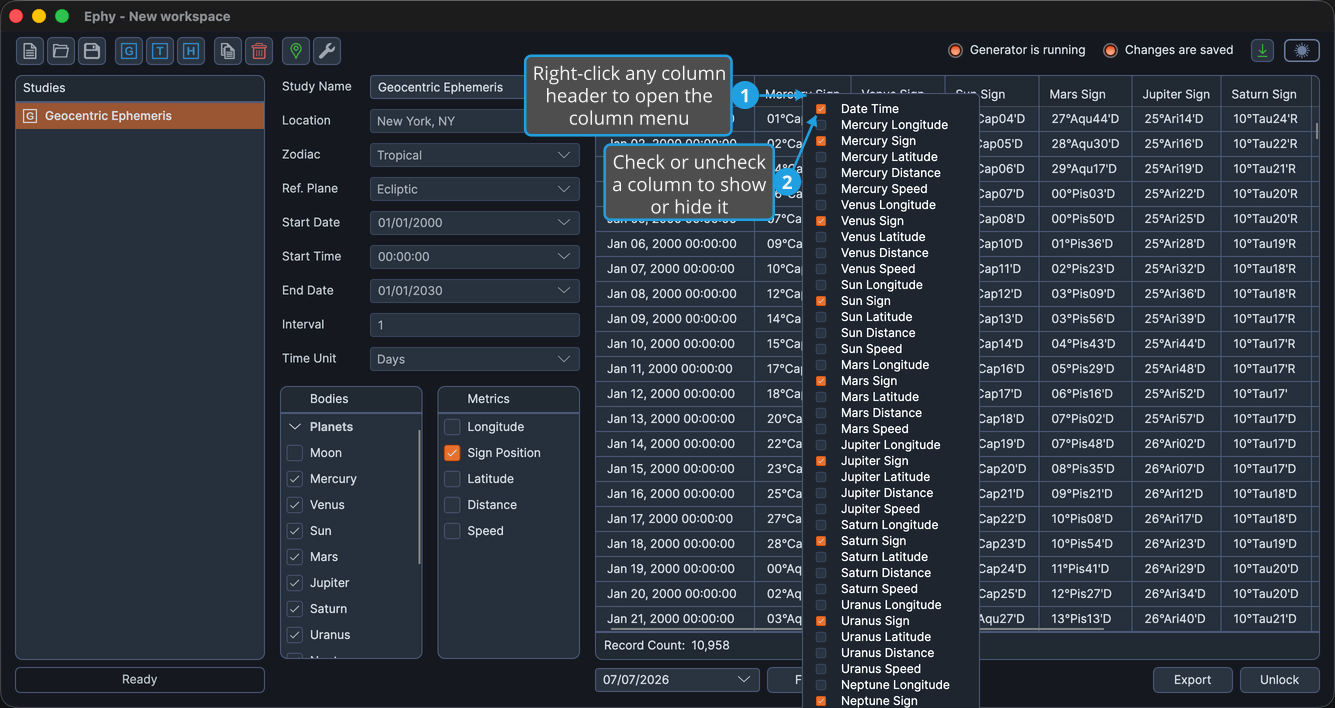The image size is (1335, 708).
Task: Show the Sun Distance column
Action: (x=821, y=333)
